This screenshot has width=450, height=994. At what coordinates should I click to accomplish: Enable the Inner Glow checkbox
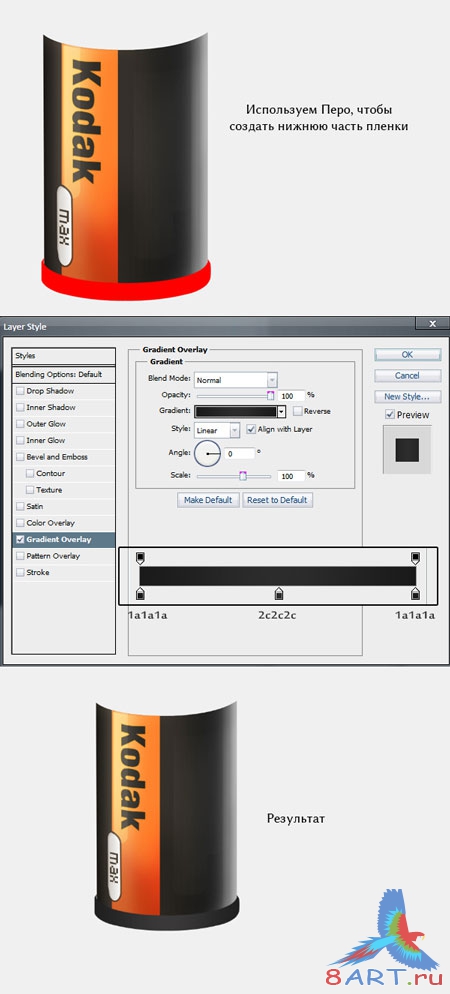tap(20, 441)
